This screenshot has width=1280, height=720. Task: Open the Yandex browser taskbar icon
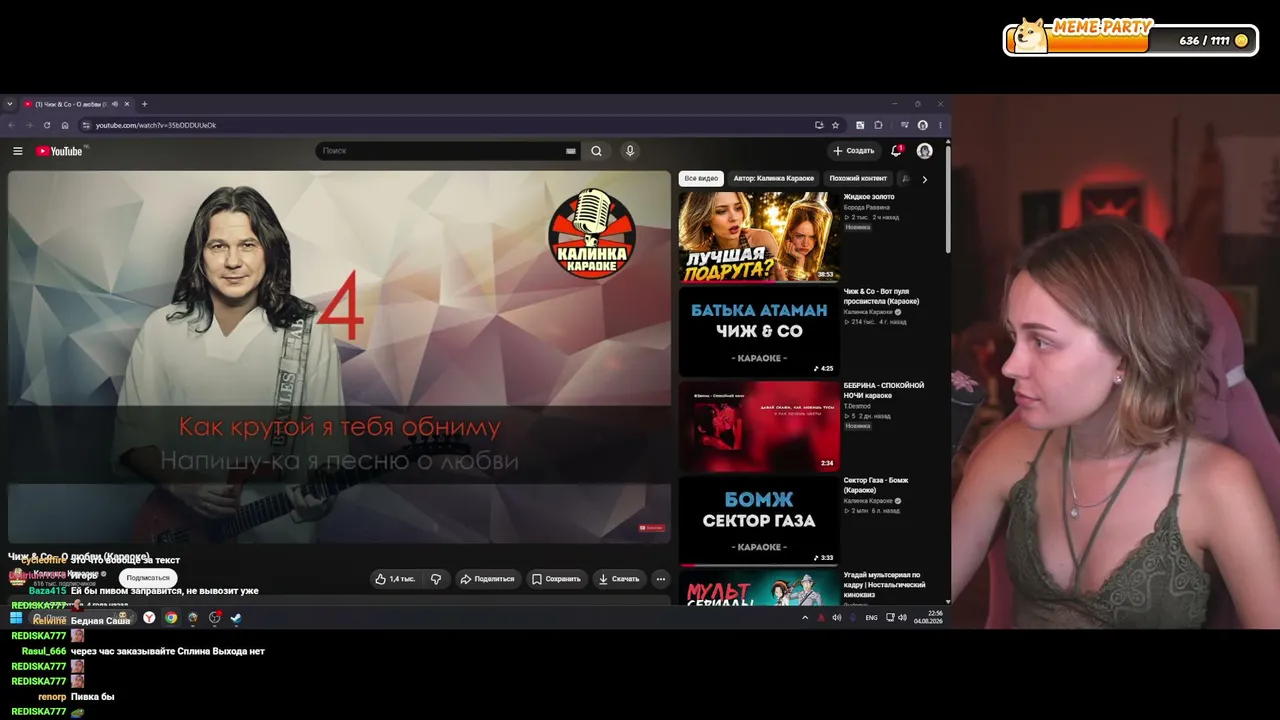click(149, 618)
